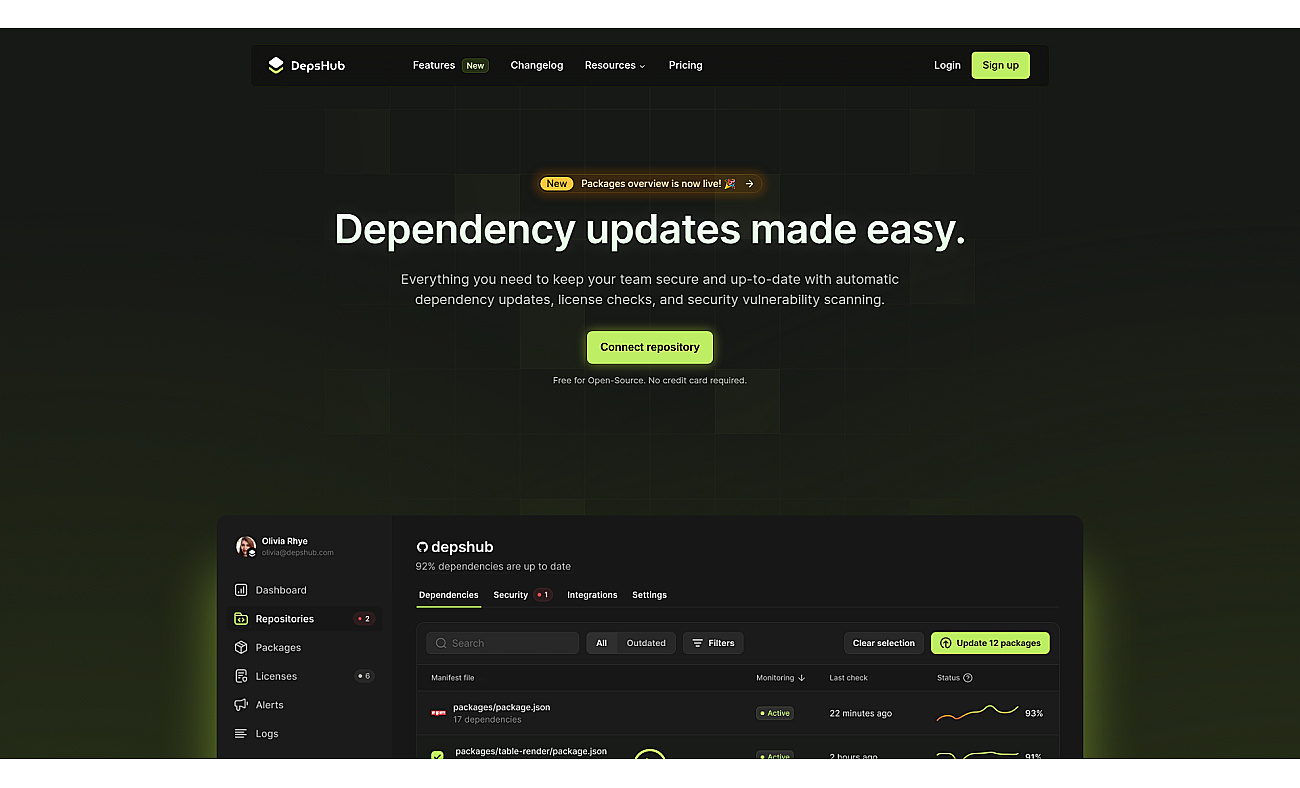Click the Connect repository button
The width and height of the screenshot is (1300, 788).
[x=650, y=347]
